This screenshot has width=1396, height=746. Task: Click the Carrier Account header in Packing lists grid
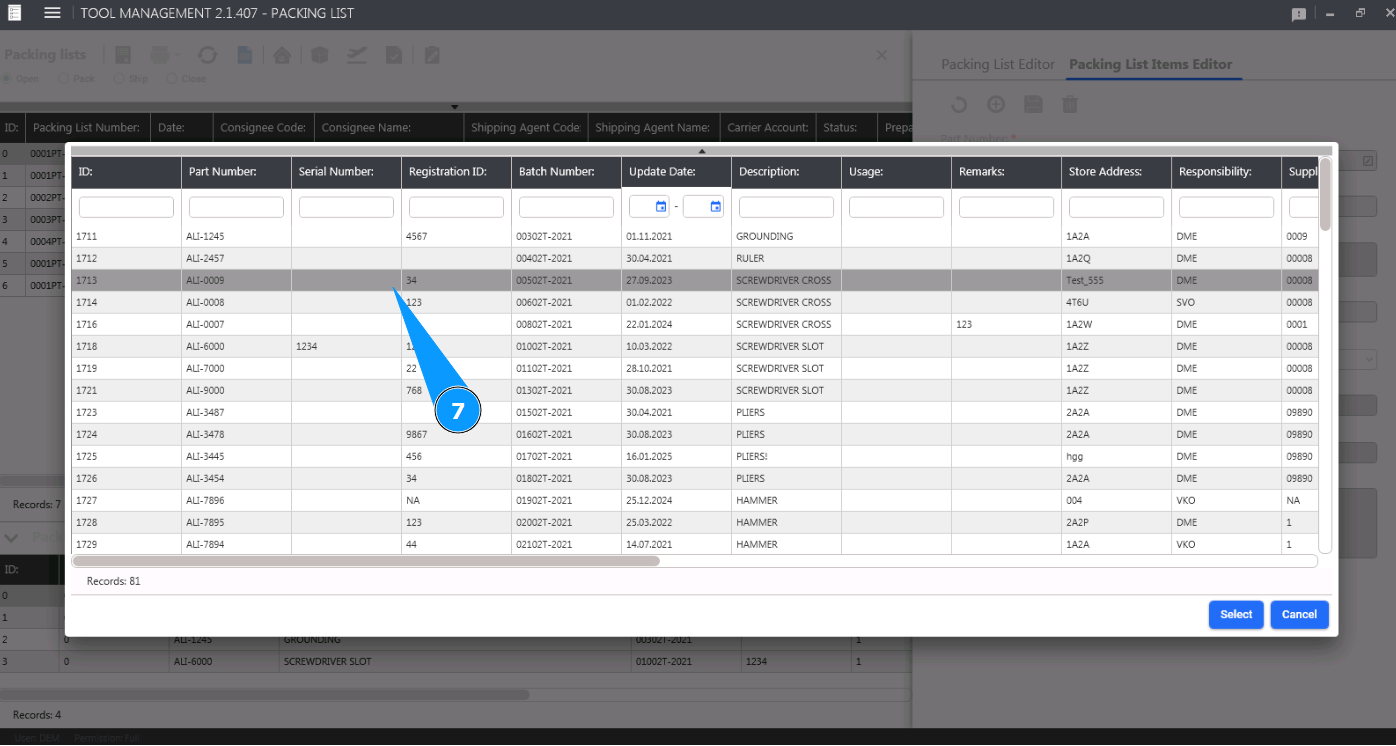(767, 128)
